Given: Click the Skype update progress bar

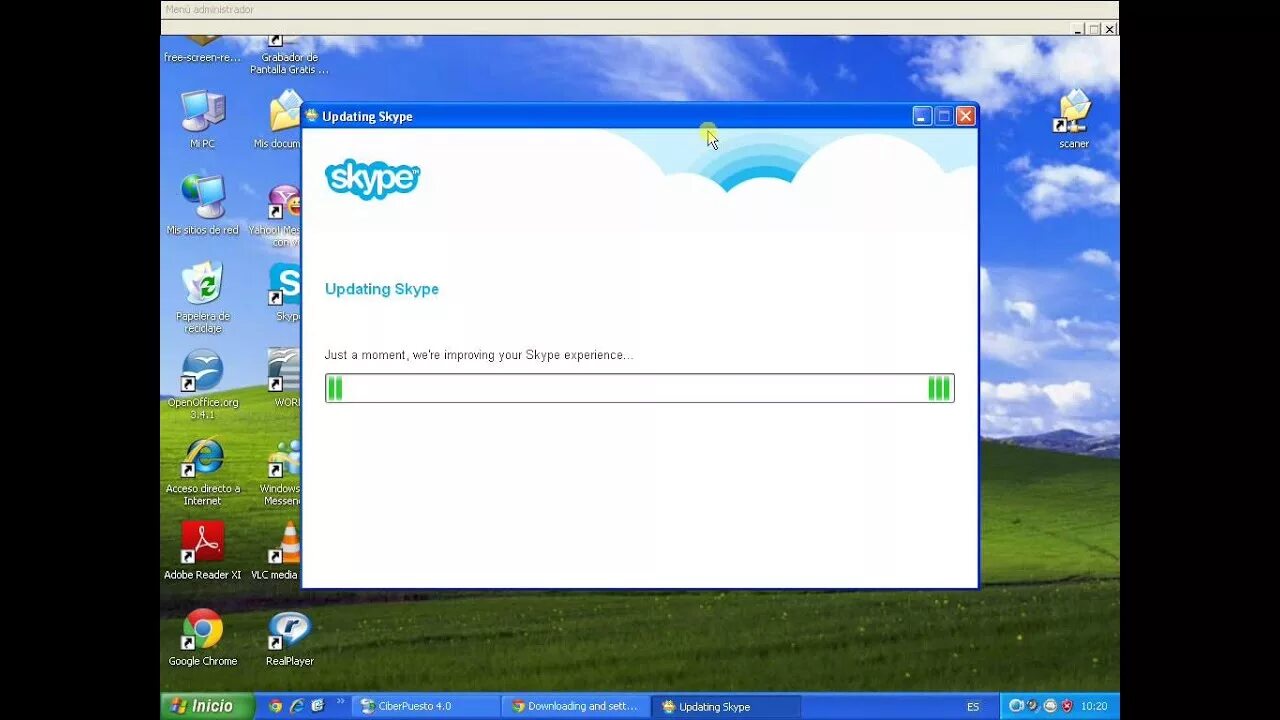Looking at the screenshot, I should 640,388.
